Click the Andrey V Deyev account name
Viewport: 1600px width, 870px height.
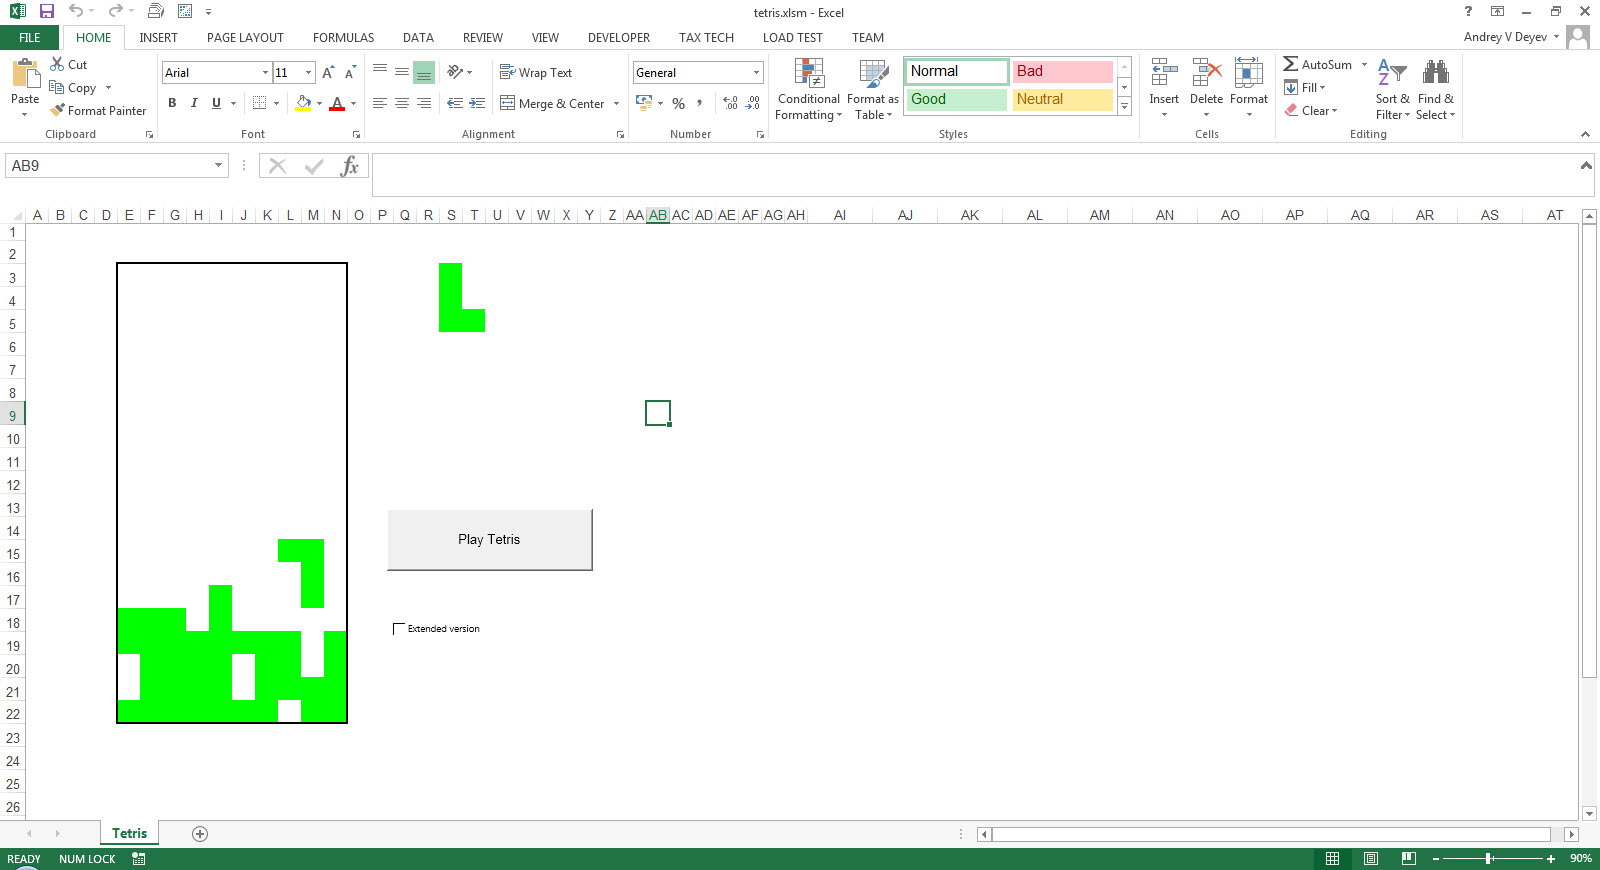1505,37
